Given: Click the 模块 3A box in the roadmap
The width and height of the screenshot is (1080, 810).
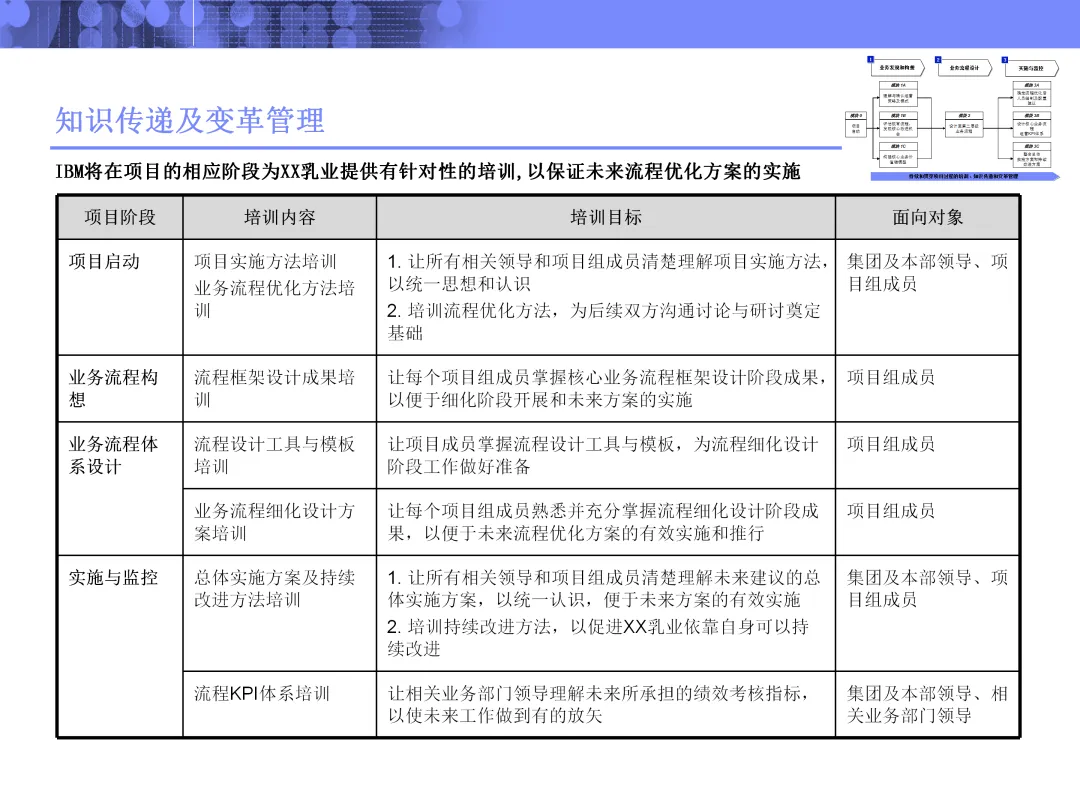Looking at the screenshot, I should [1031, 94].
